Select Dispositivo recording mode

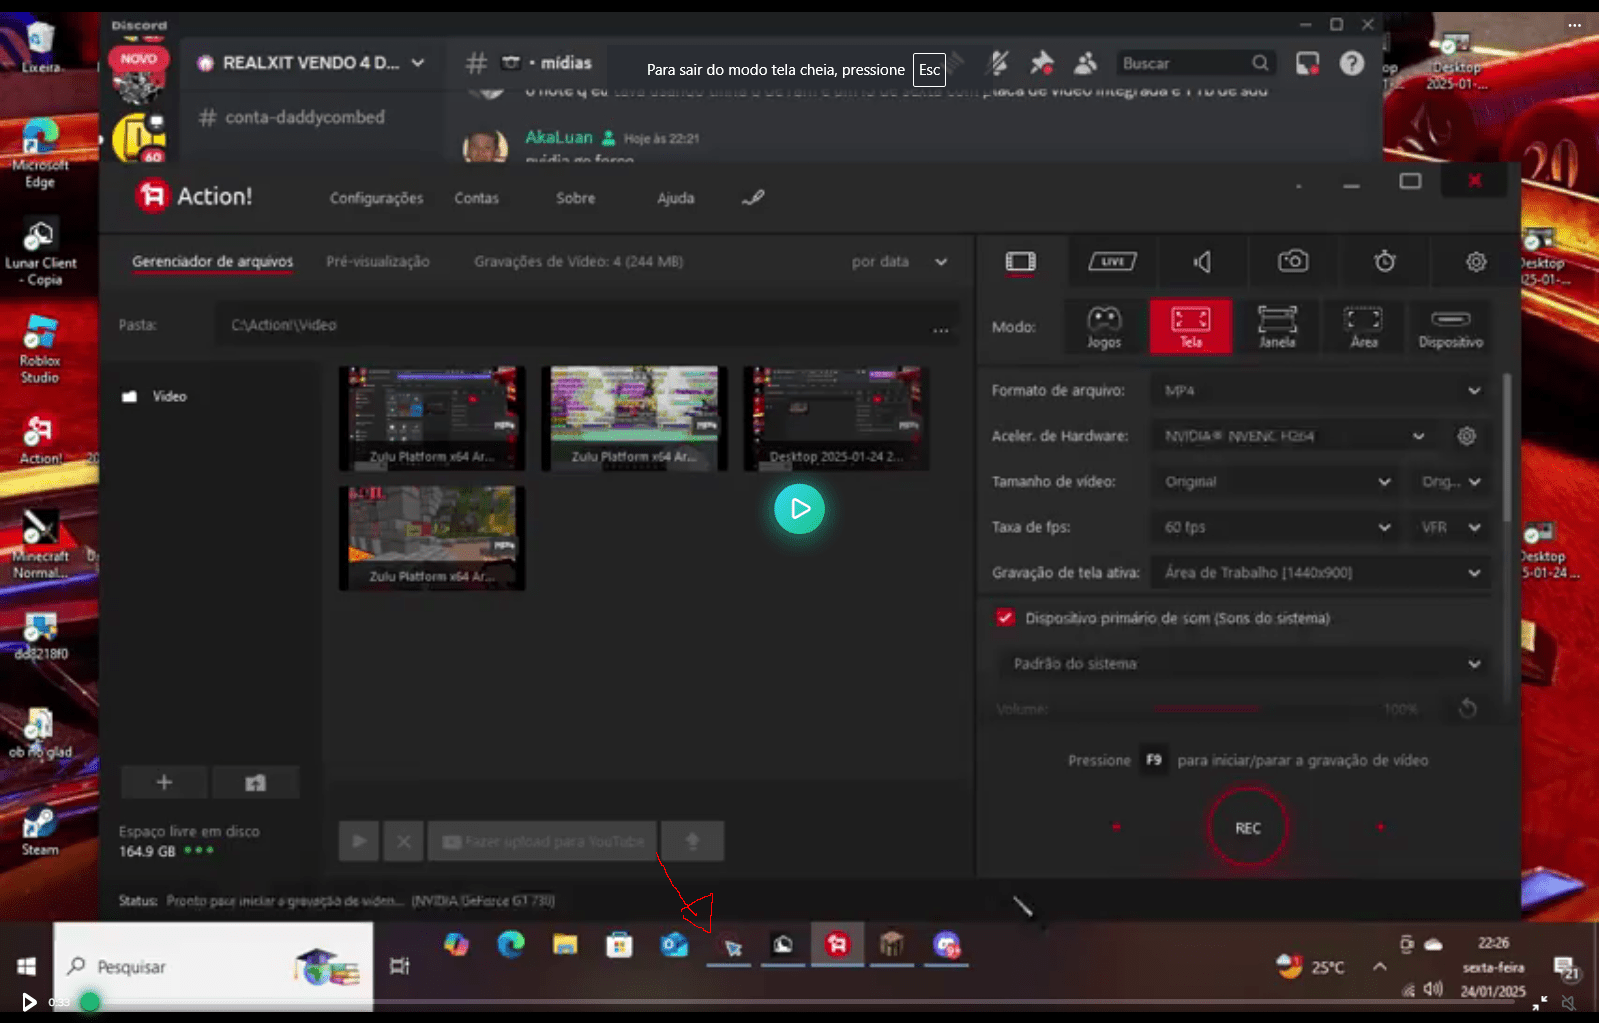pyautogui.click(x=1450, y=326)
